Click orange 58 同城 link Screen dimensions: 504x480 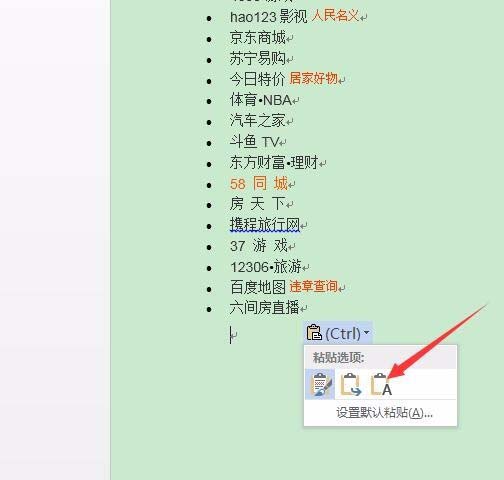259,184
